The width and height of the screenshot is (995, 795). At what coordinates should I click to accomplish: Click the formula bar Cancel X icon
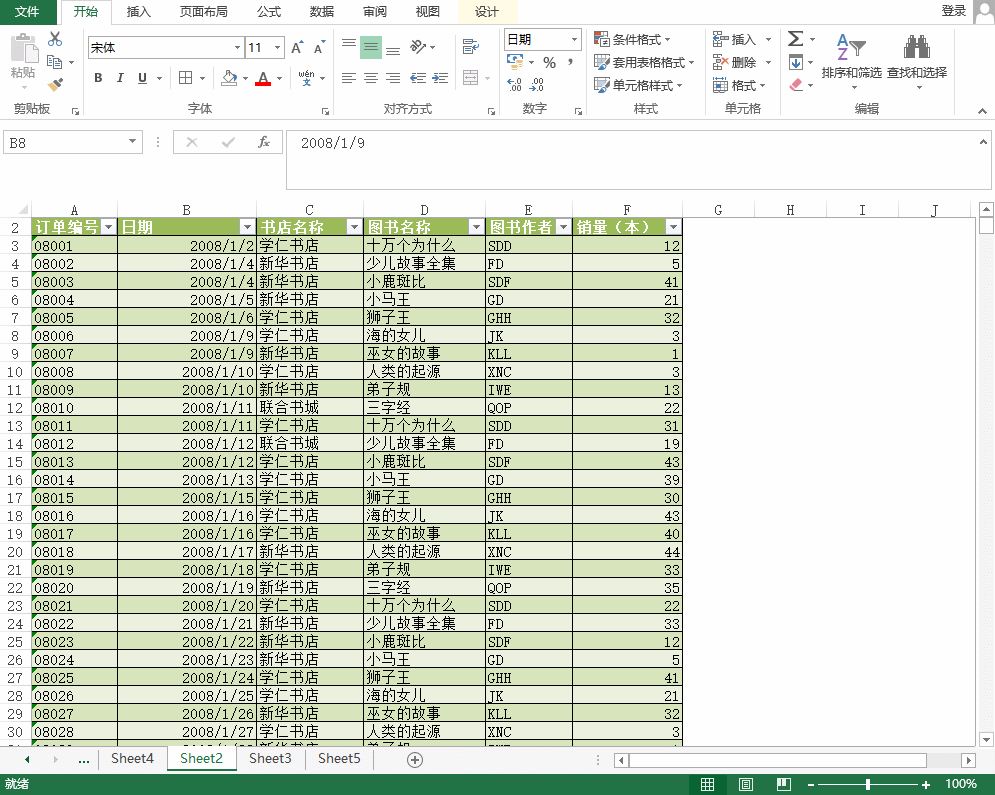pyautogui.click(x=192, y=143)
